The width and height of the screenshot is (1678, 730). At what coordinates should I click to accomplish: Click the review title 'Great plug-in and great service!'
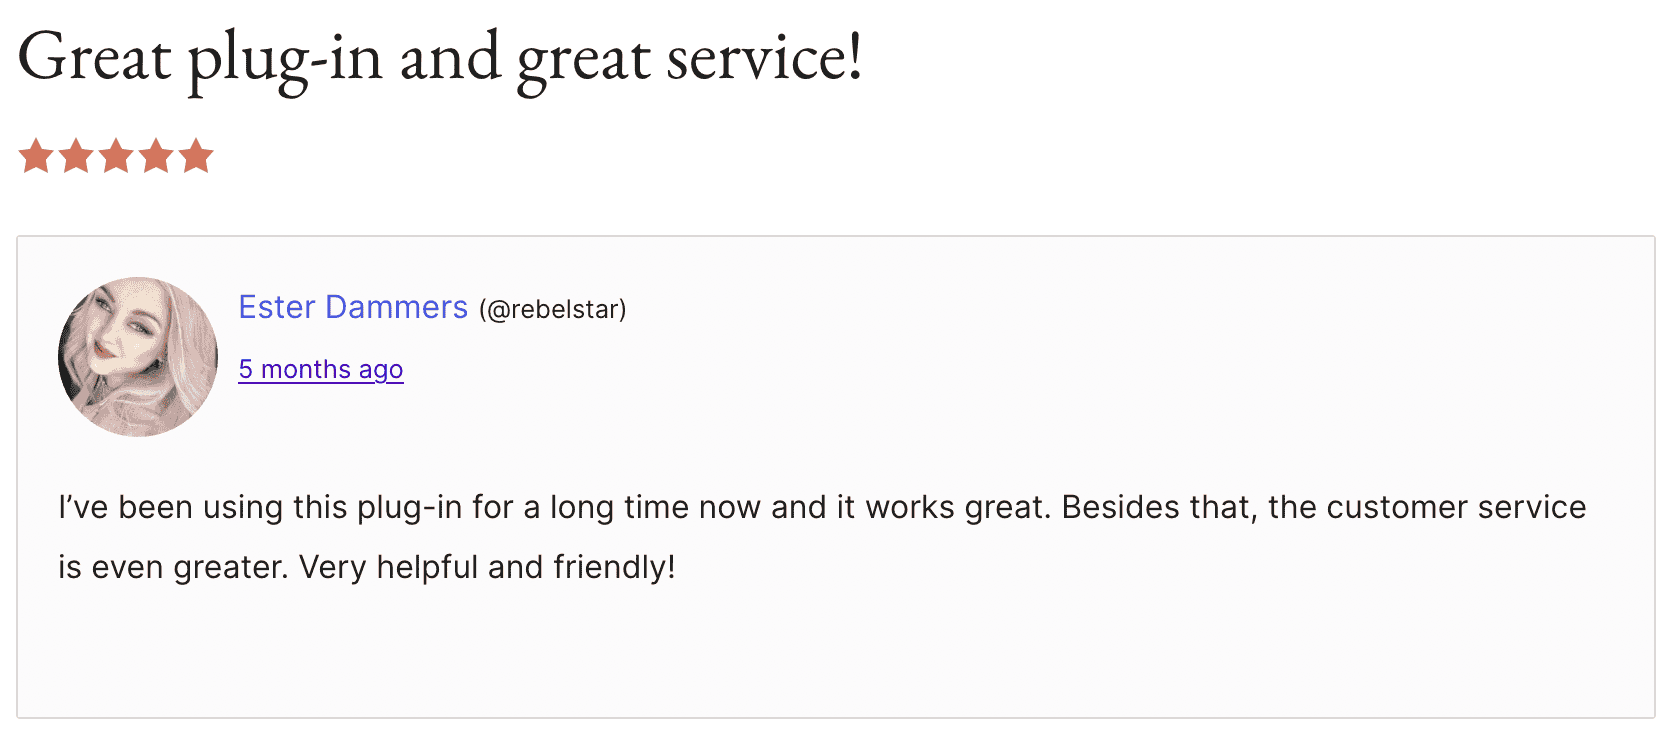[x=440, y=58]
